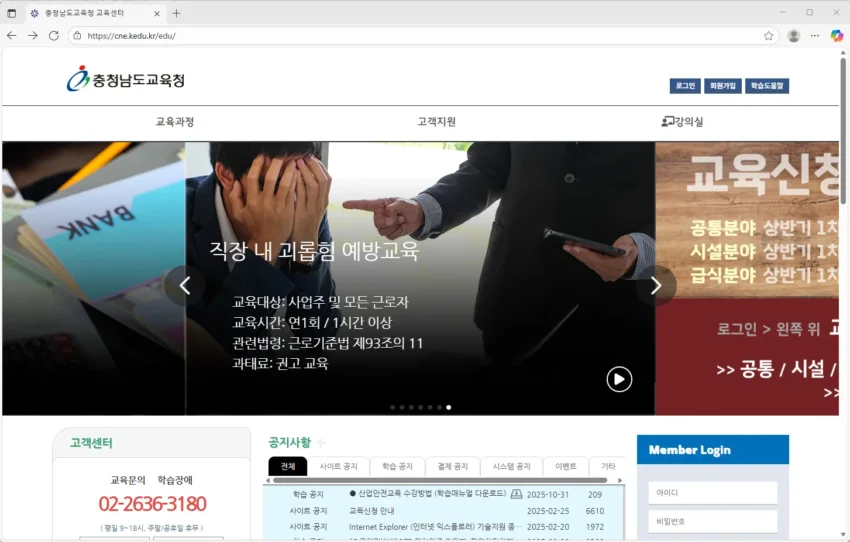
Task: Open the 고객지원 menu
Action: coord(437,122)
